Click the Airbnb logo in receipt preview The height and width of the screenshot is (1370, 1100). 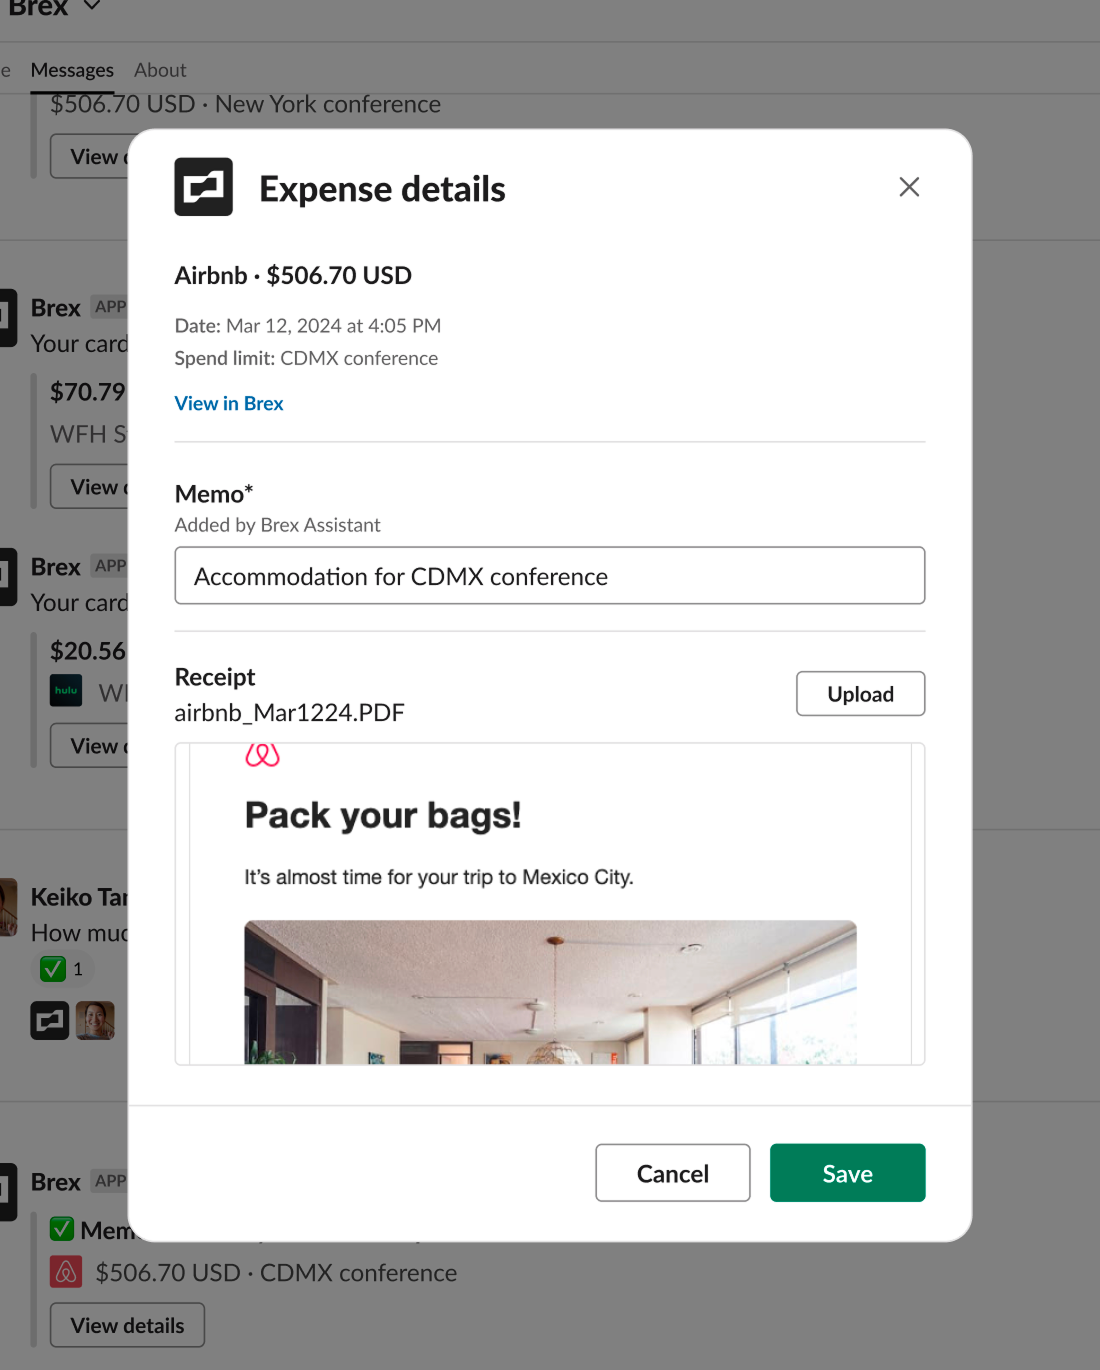[262, 755]
